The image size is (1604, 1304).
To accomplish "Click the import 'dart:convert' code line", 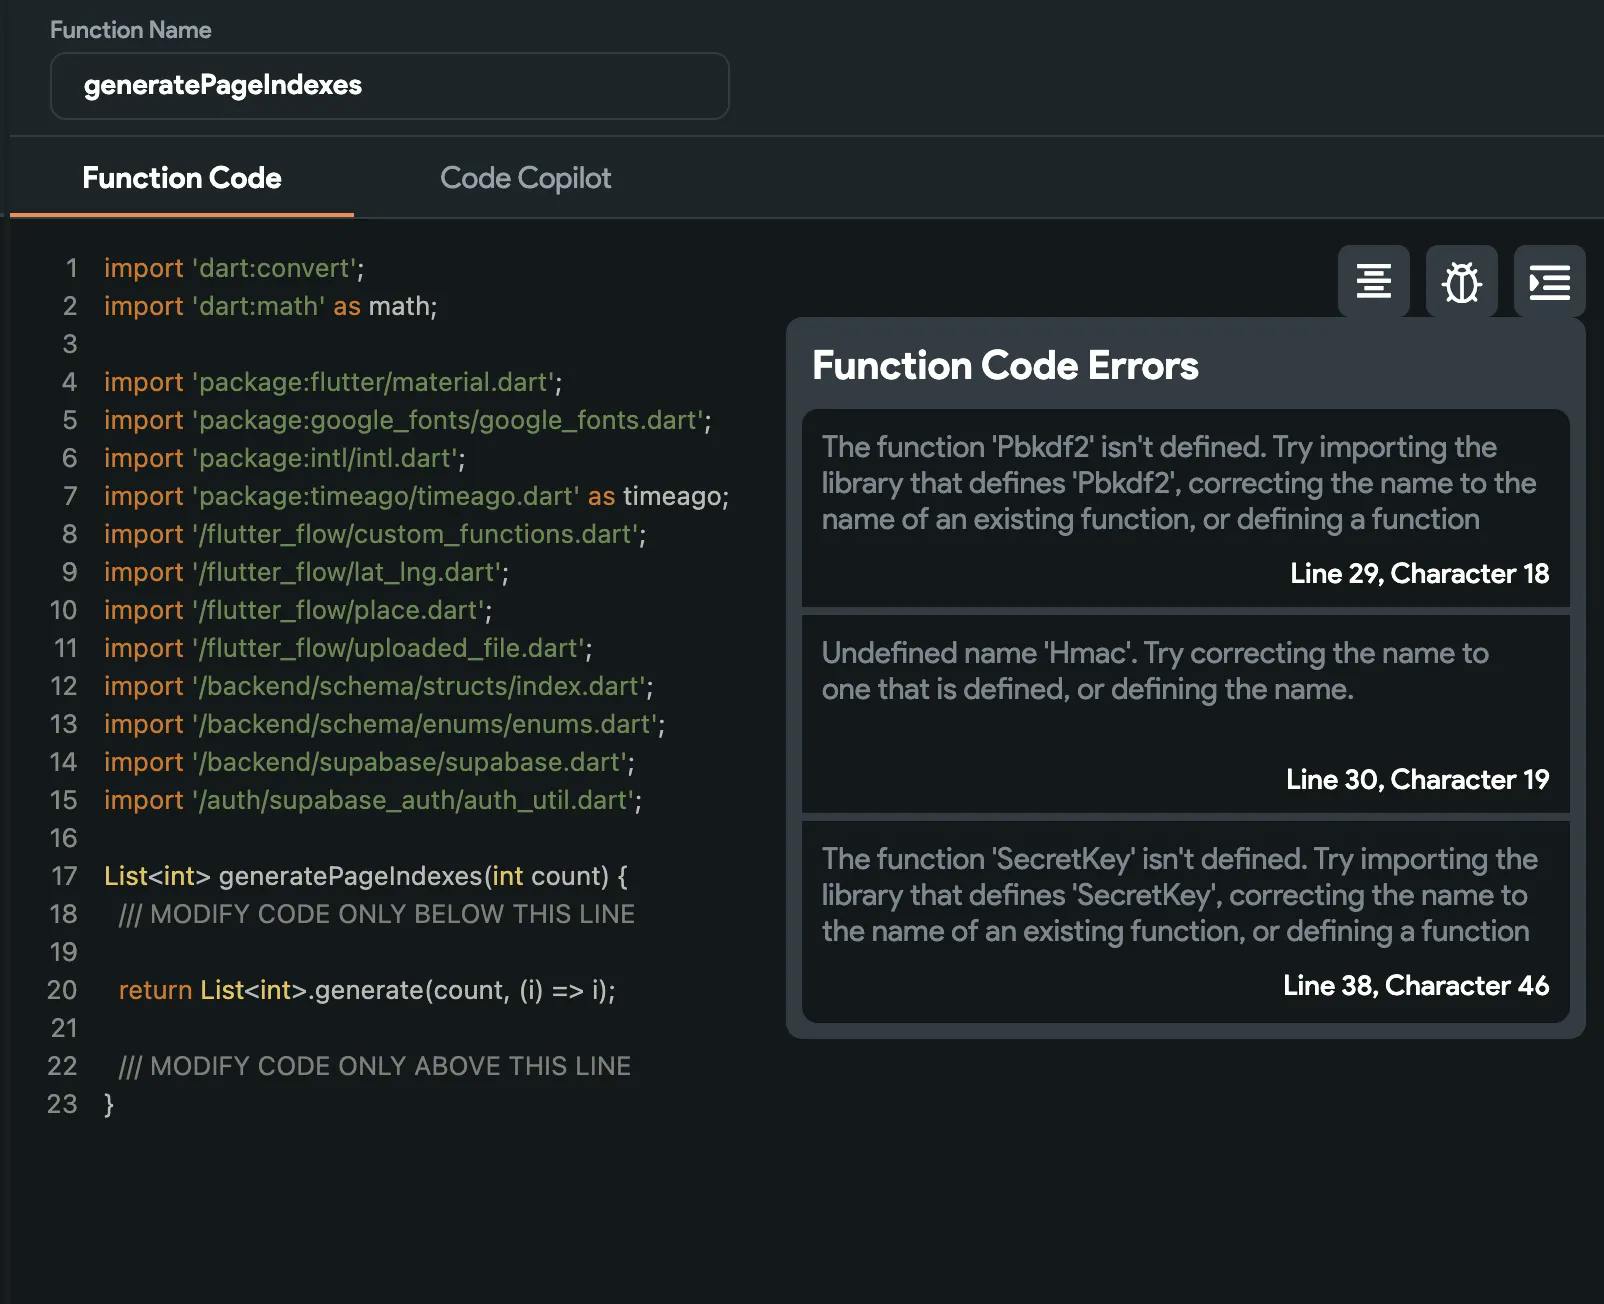I will click(234, 268).
